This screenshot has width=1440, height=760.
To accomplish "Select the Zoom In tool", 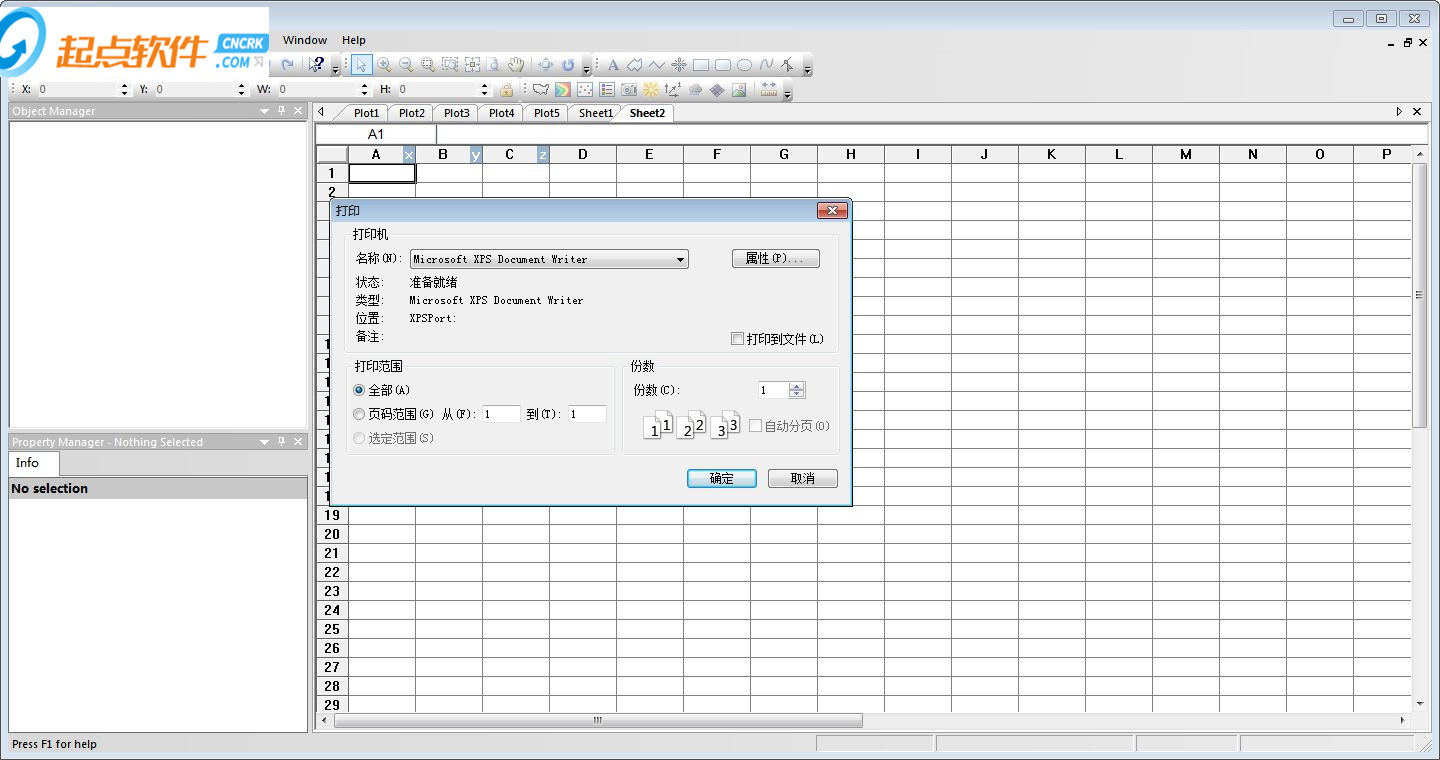I will (384, 65).
